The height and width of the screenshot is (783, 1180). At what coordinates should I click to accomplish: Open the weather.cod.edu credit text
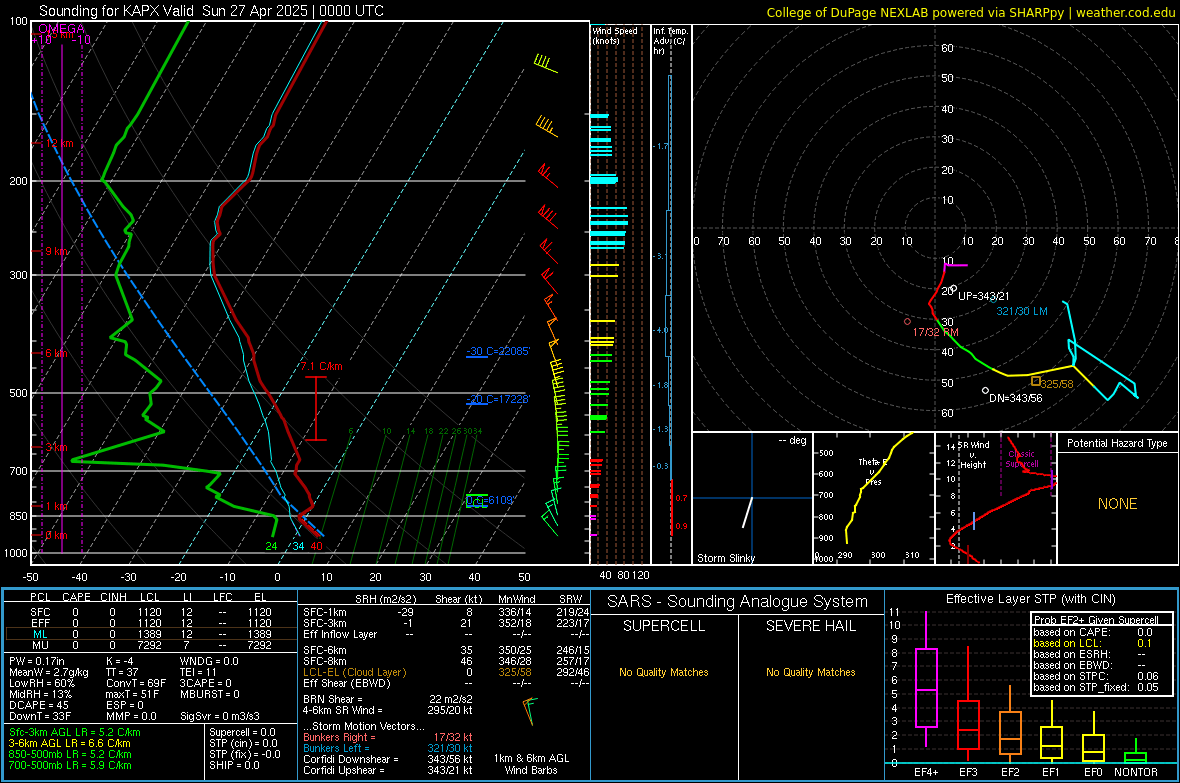point(1126,12)
